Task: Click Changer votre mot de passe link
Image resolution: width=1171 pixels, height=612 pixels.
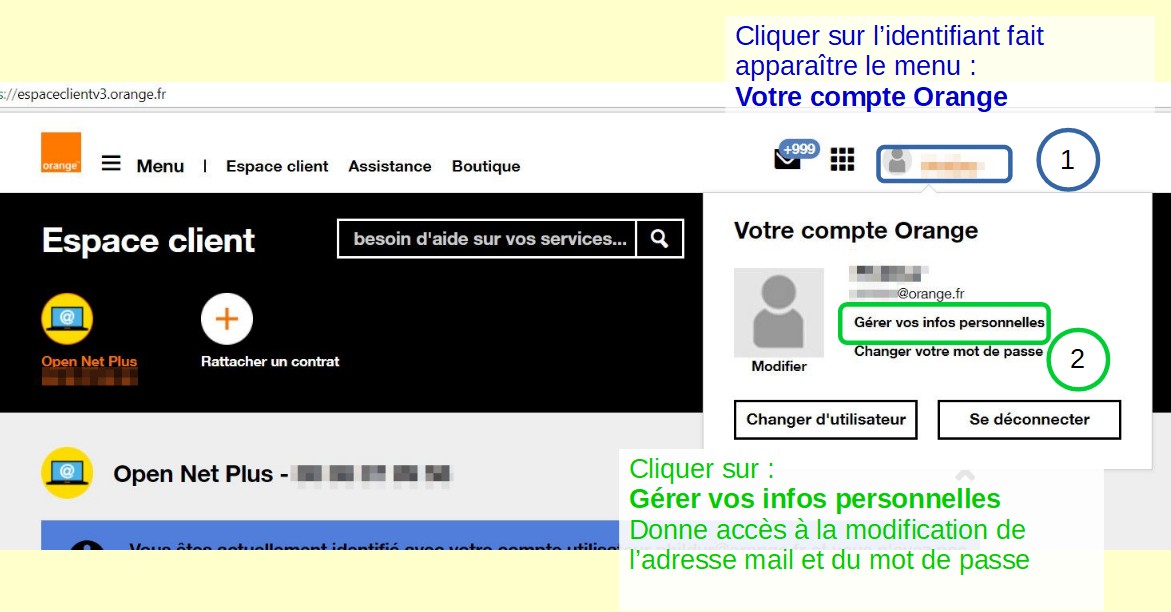Action: [948, 351]
